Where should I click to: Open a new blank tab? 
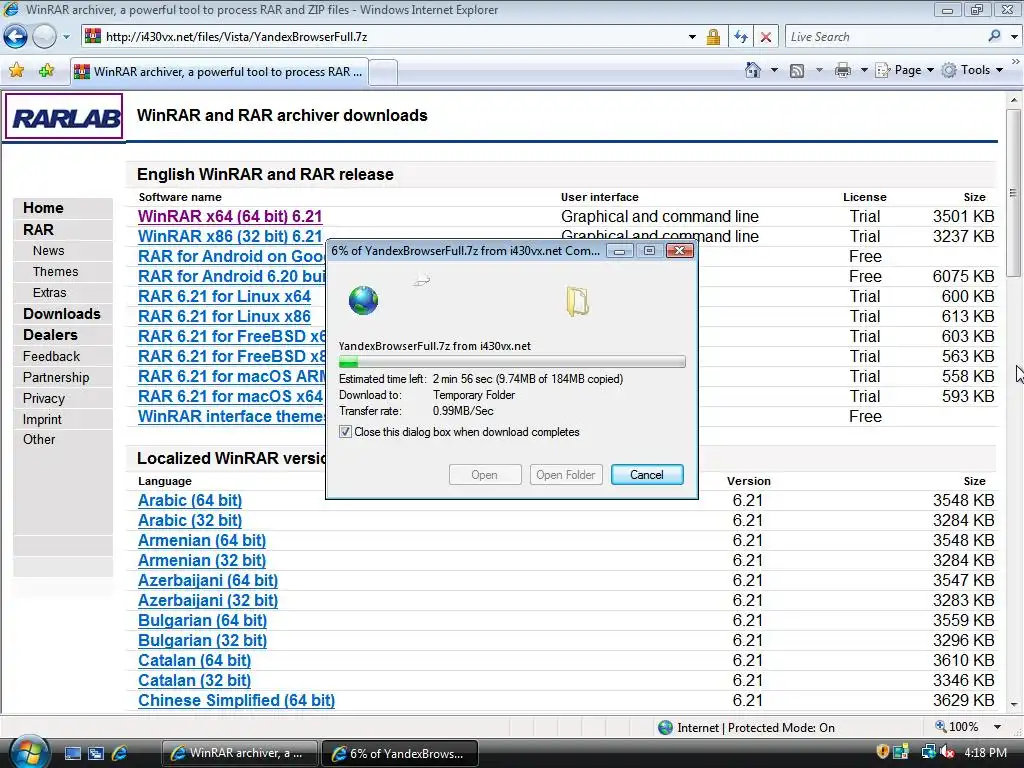[x=383, y=72]
